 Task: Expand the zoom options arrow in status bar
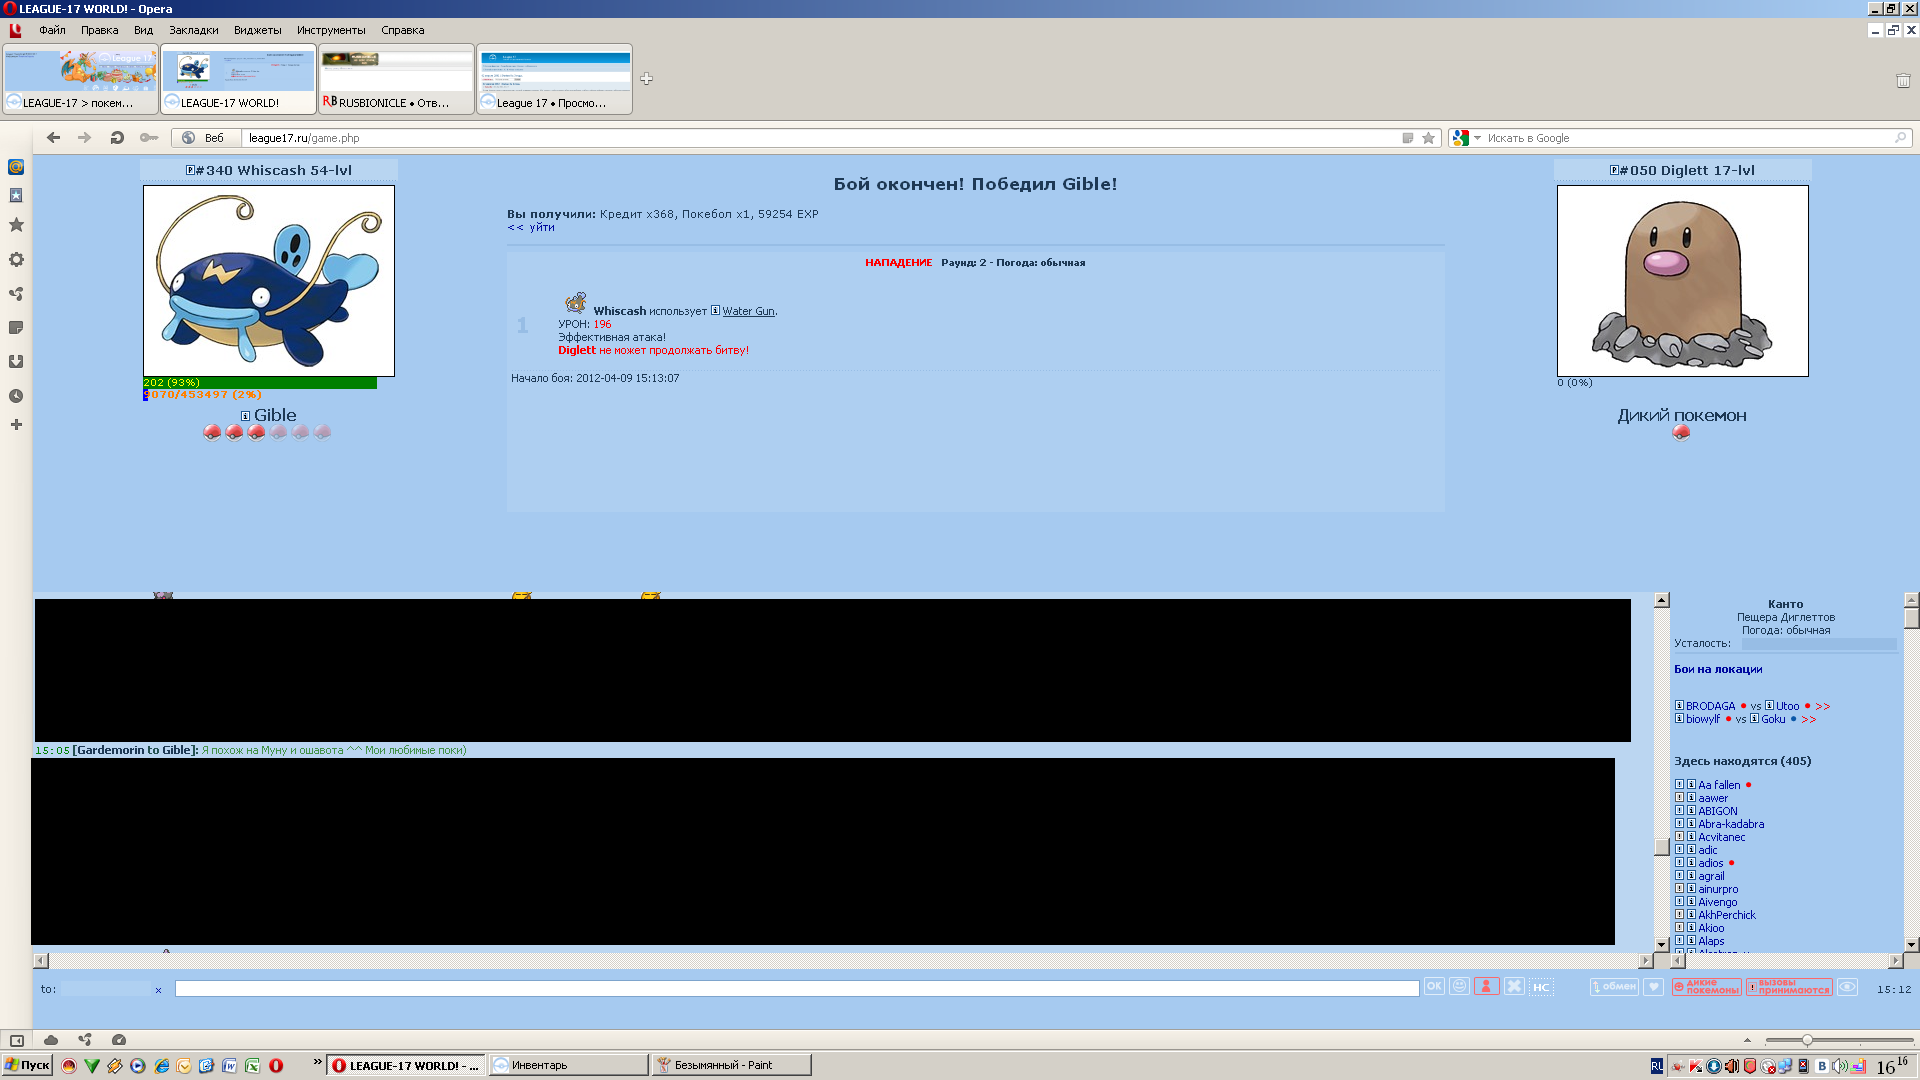[1747, 1040]
